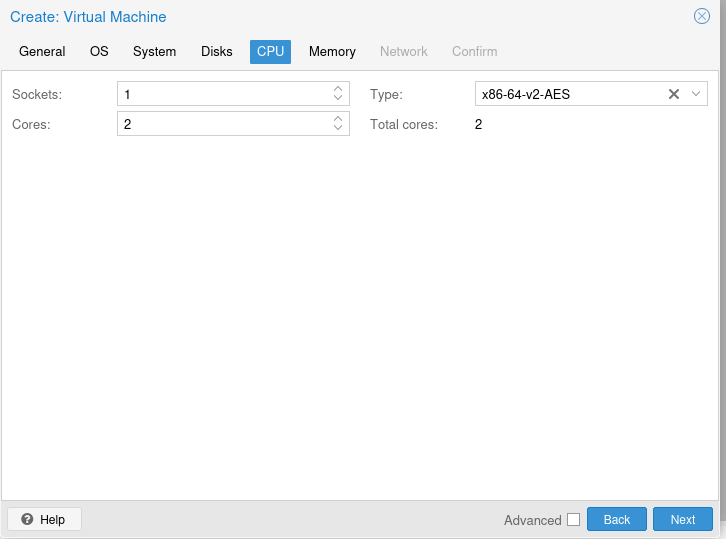This screenshot has width=726, height=539.
Task: Clear the CPU Type field value
Action: point(674,94)
